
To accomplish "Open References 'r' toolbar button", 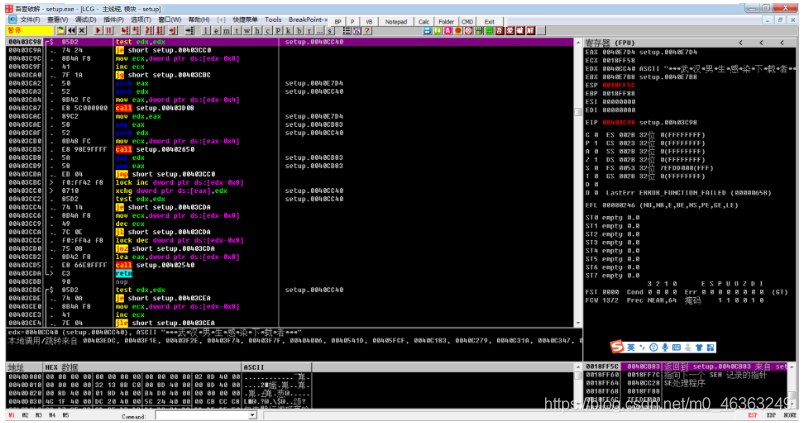I will pos(309,31).
